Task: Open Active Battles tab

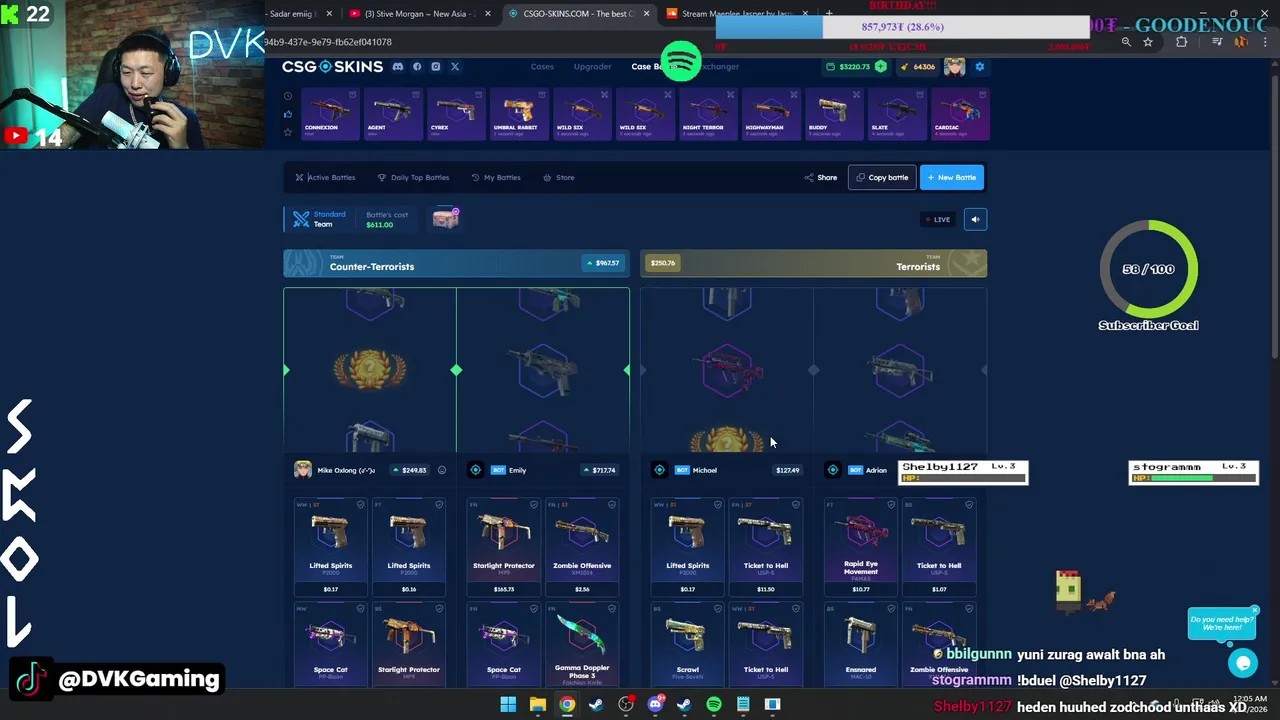Action: [x=325, y=177]
